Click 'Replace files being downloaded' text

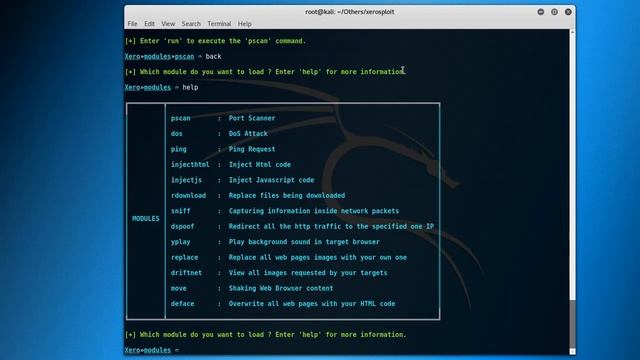click(x=287, y=196)
